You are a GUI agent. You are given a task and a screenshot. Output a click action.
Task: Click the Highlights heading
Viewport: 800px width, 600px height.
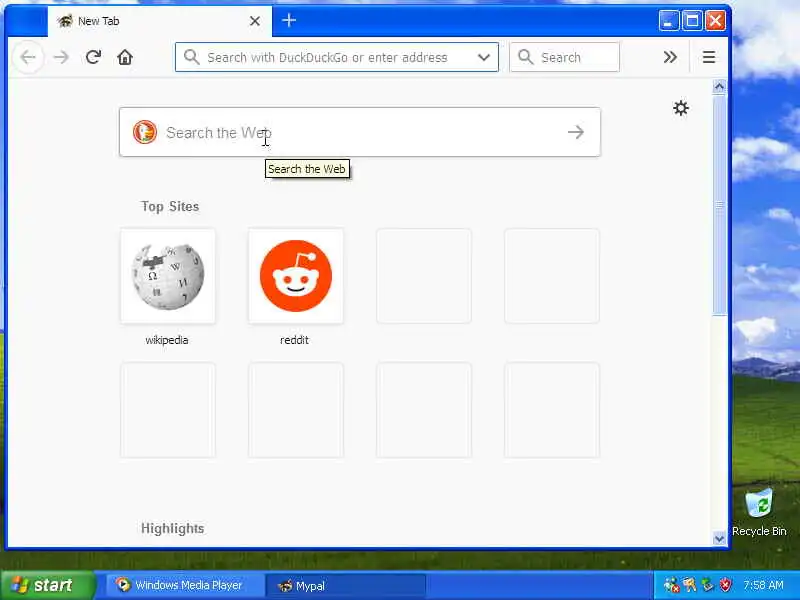pos(172,529)
